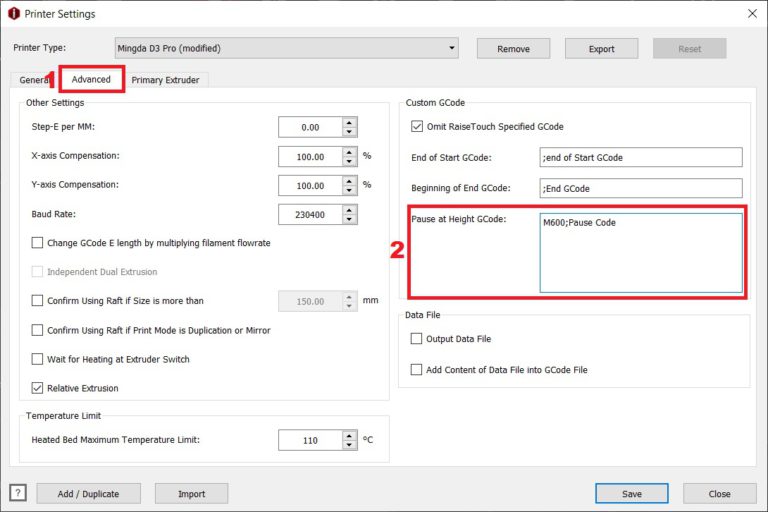Image resolution: width=768 pixels, height=512 pixels.
Task: Open the Printer Type dropdown
Action: (x=287, y=48)
